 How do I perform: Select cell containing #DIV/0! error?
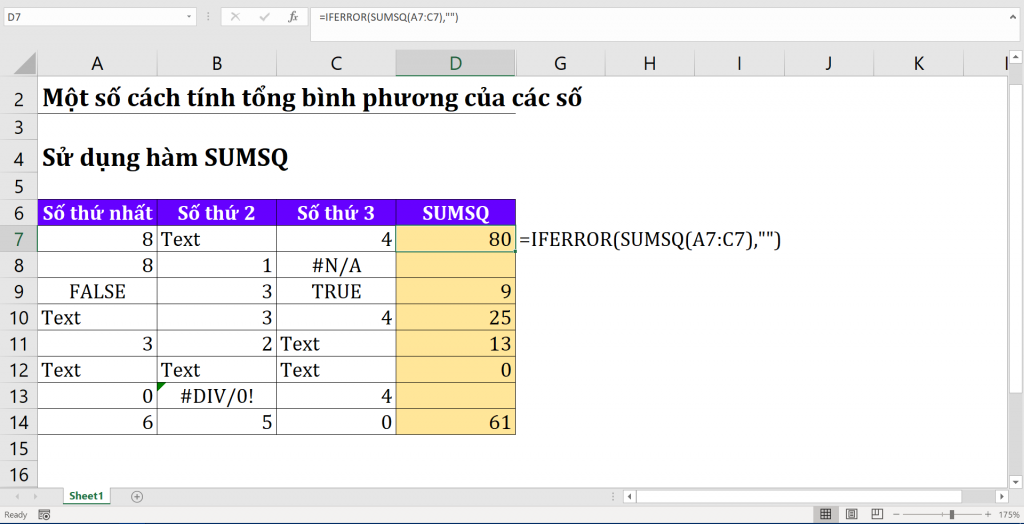pyautogui.click(x=216, y=395)
